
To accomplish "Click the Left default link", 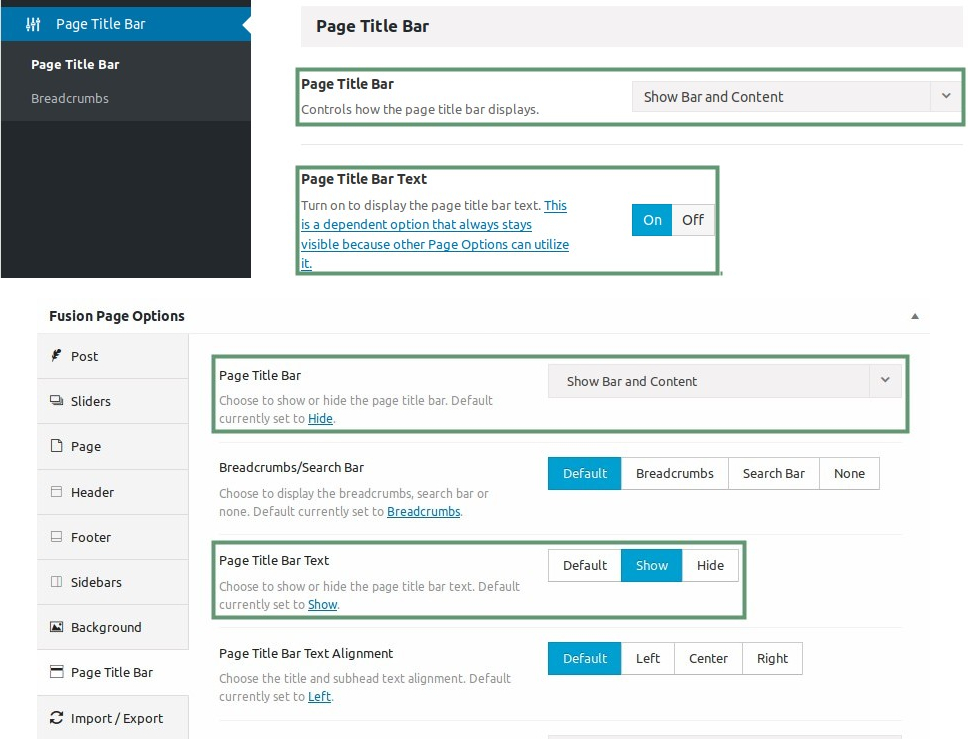I will [x=319, y=697].
